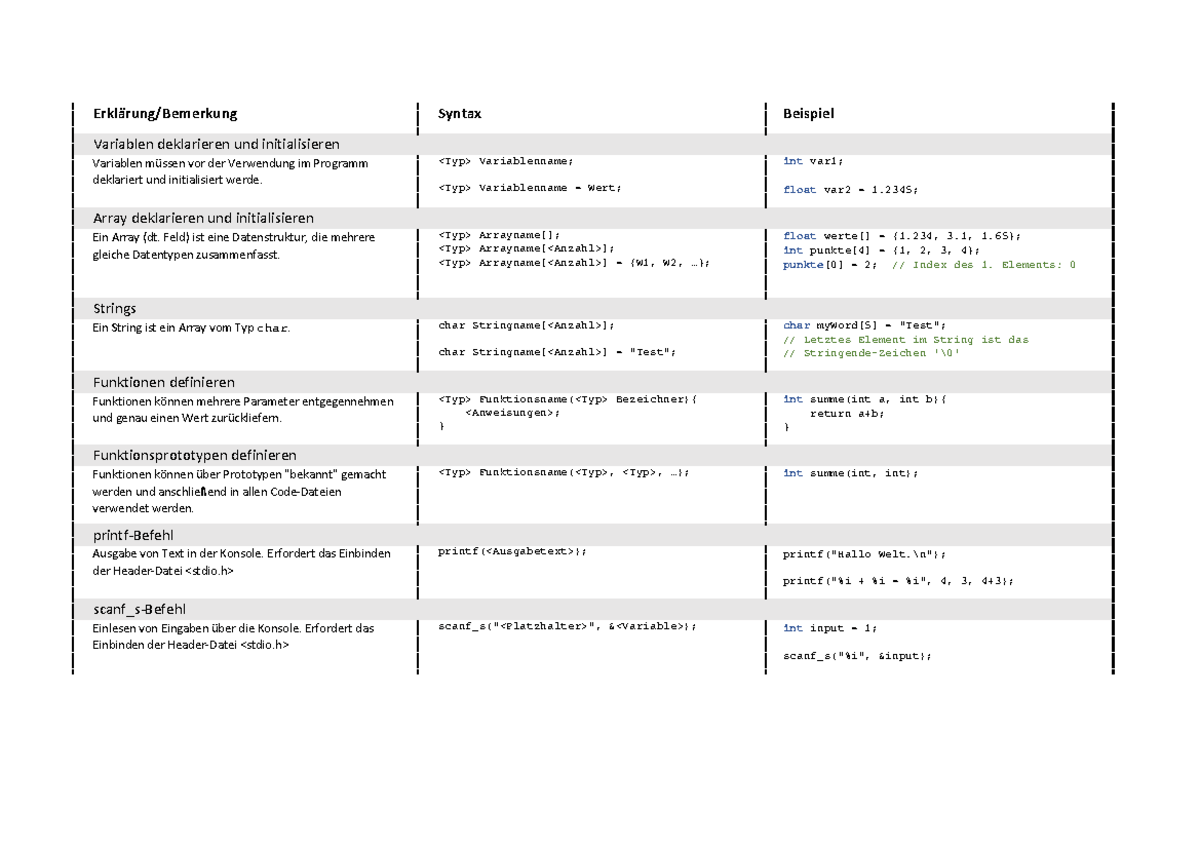The height and width of the screenshot is (849, 1200).
Task: Click the 'scanf_s-Befehl' section heading
Action: coord(139,609)
